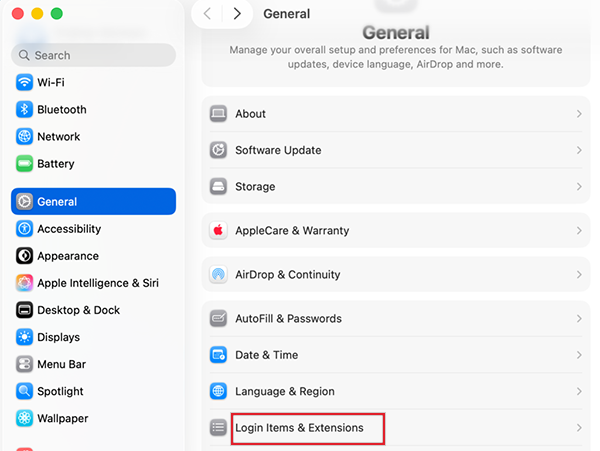Open Appearance in the sidebar
Image resolution: width=600 pixels, height=451 pixels.
click(x=68, y=256)
